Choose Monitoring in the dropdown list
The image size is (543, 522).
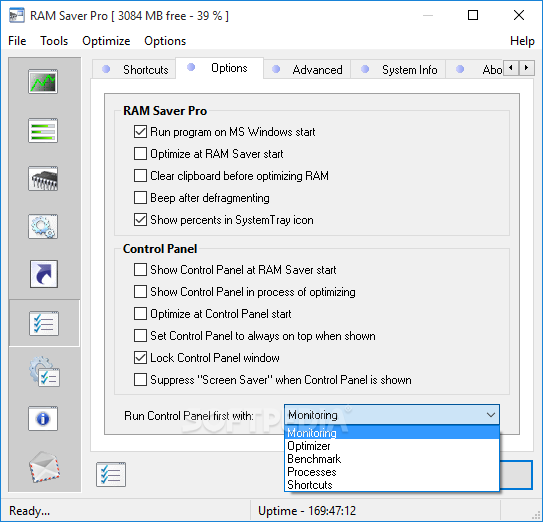pyautogui.click(x=392, y=433)
